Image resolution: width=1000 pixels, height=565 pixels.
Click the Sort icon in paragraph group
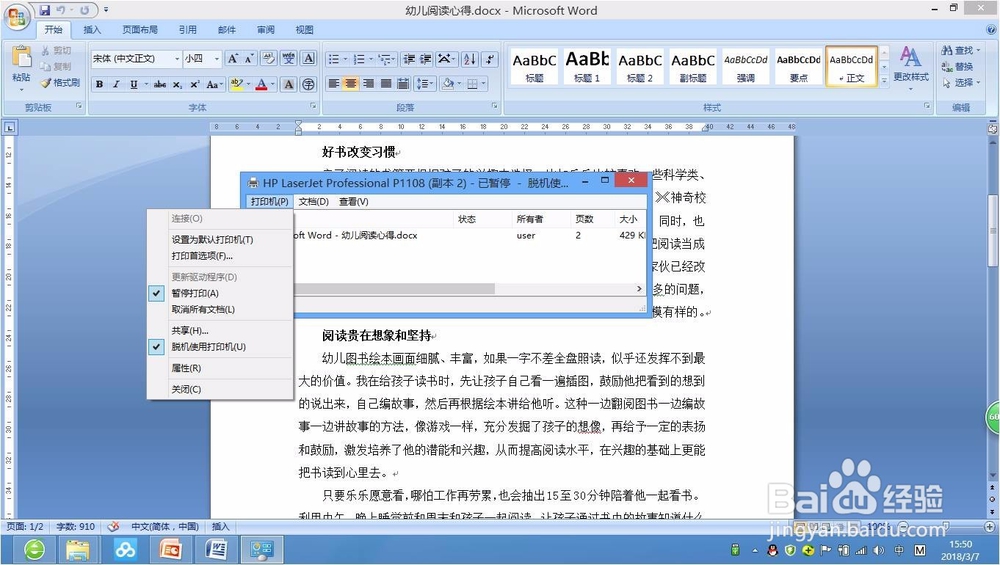pos(469,59)
